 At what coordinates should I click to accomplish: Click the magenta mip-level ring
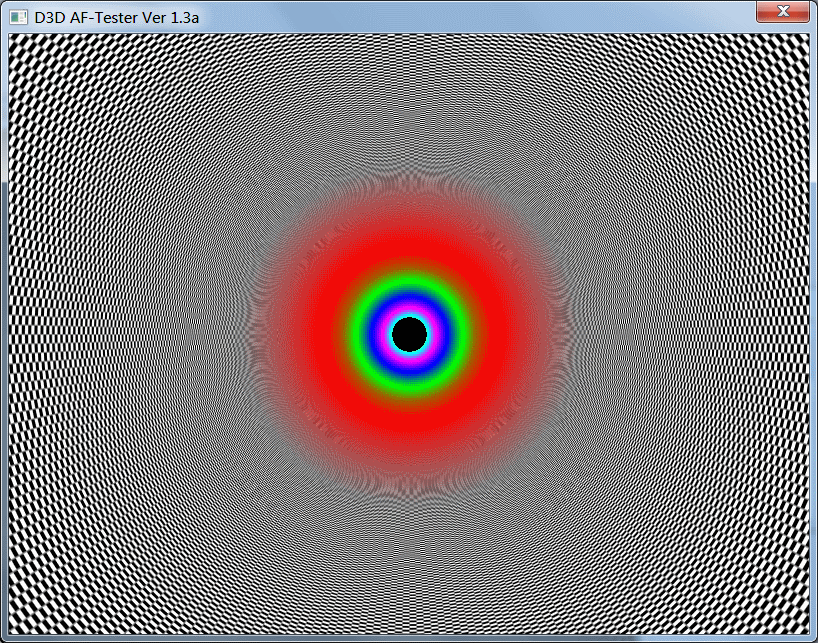coord(409,308)
